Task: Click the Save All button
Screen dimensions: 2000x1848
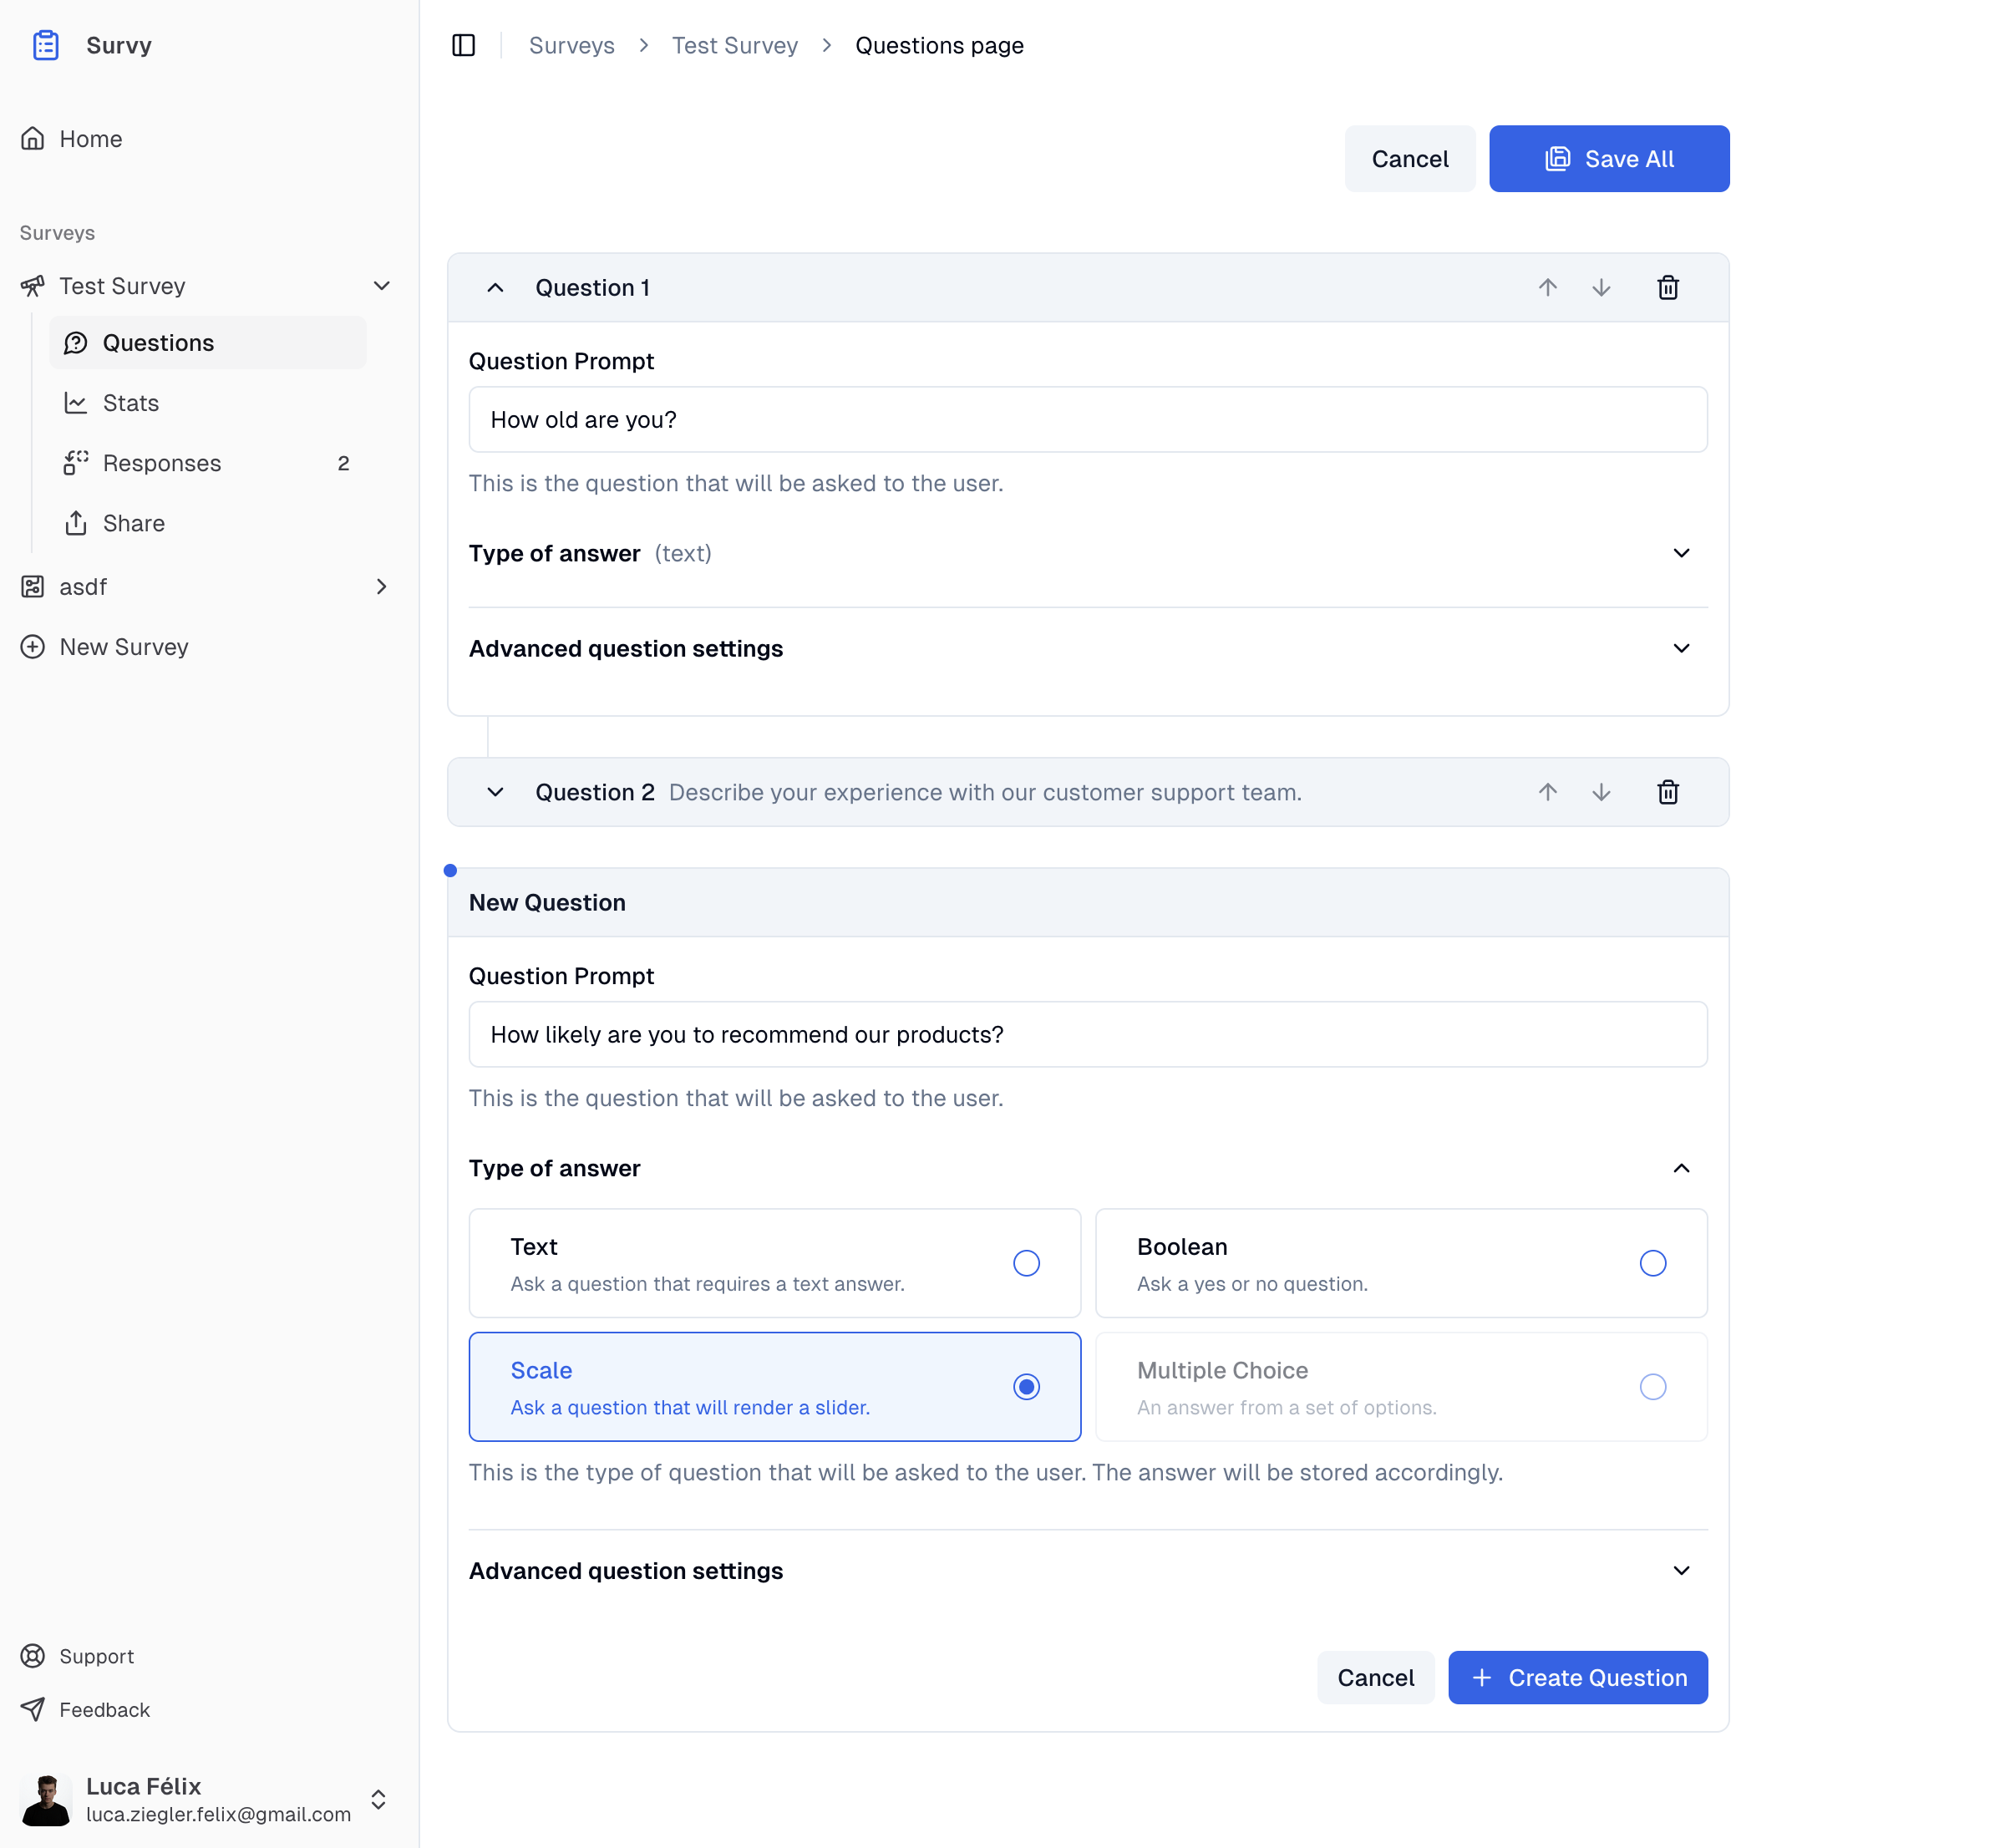Action: (x=1608, y=159)
